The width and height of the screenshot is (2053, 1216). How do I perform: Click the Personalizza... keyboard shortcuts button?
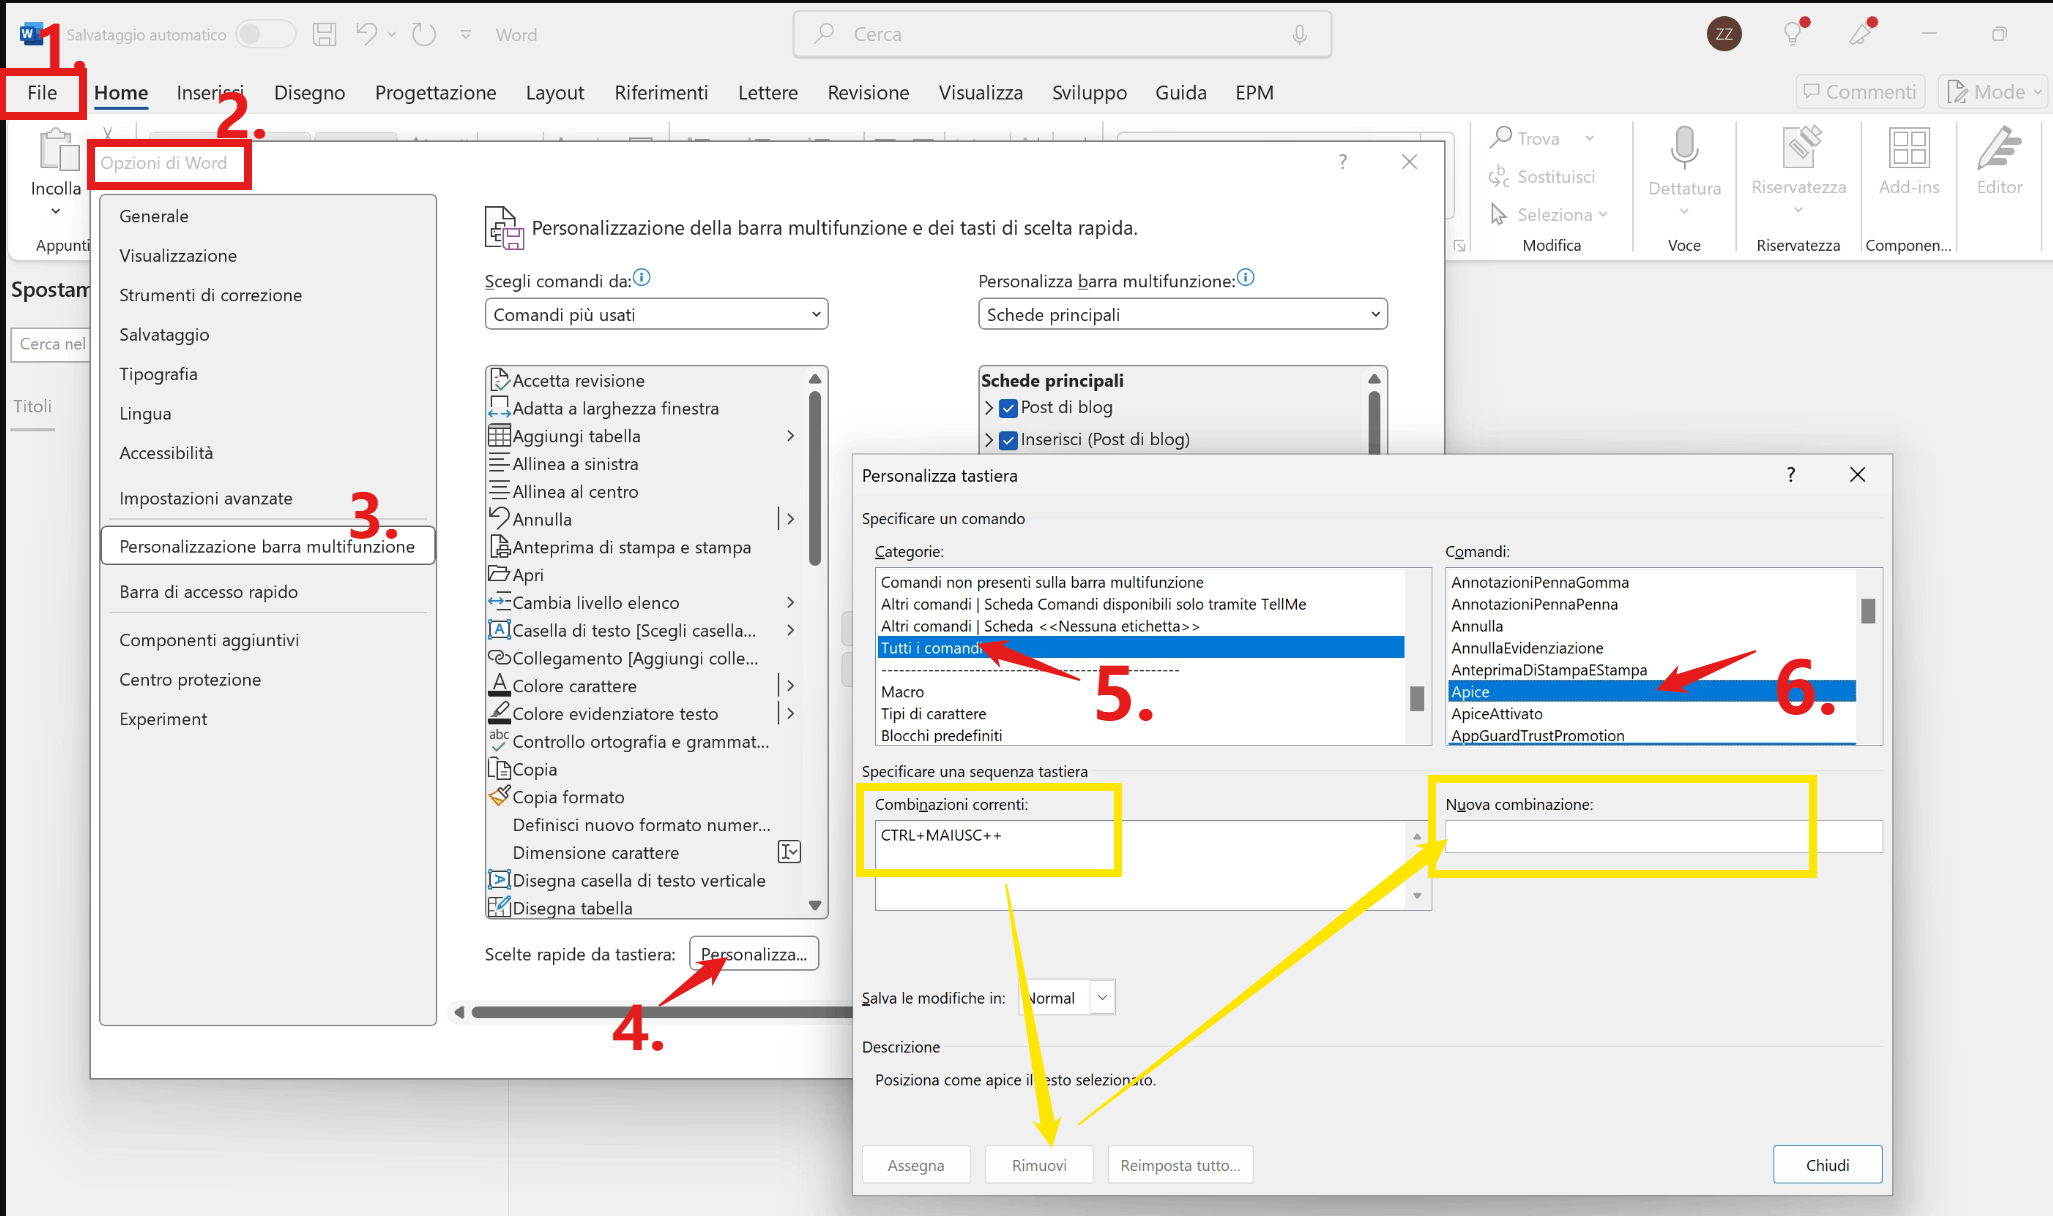[754, 954]
